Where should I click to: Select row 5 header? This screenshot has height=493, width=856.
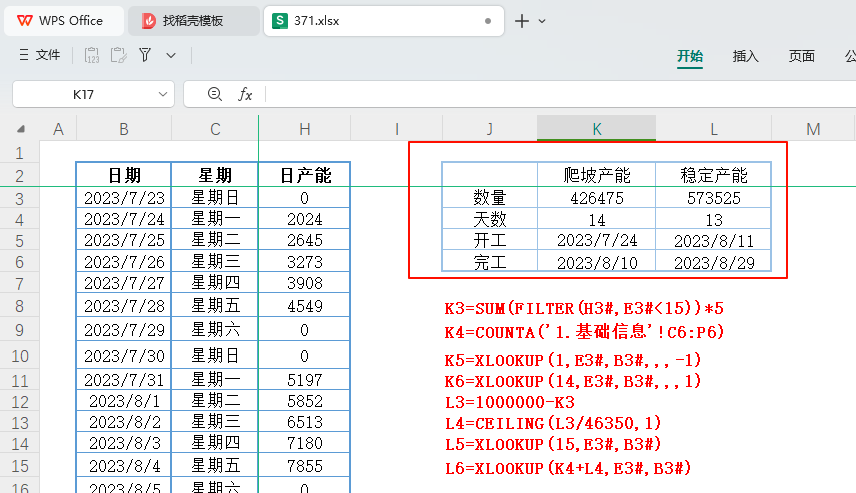pos(20,240)
